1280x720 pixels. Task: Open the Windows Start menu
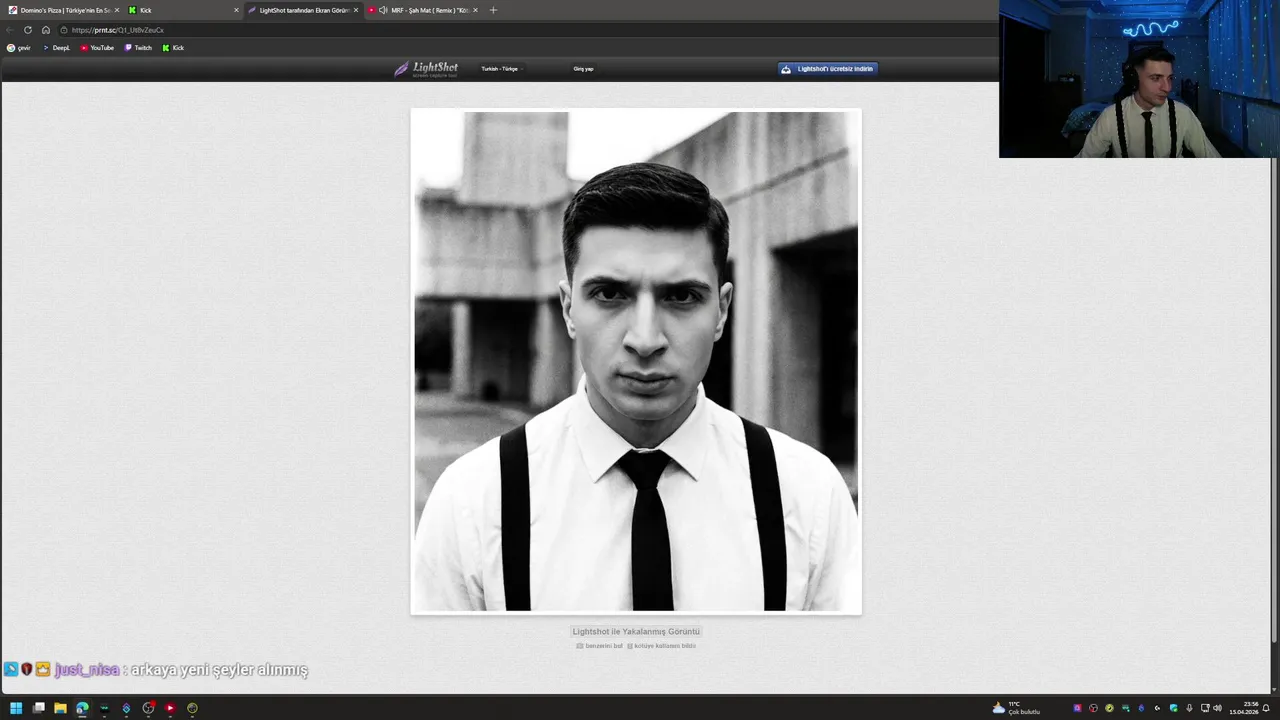[16, 708]
